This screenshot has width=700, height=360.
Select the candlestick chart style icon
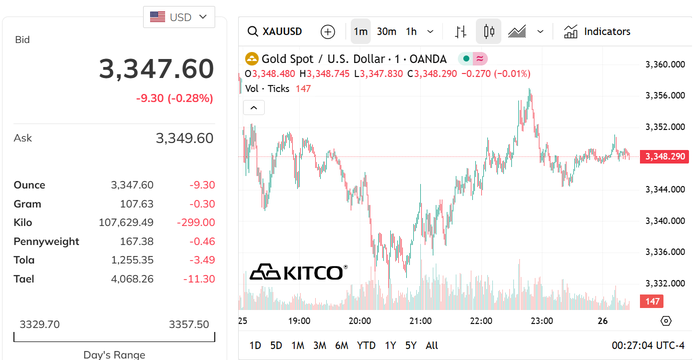(x=488, y=31)
